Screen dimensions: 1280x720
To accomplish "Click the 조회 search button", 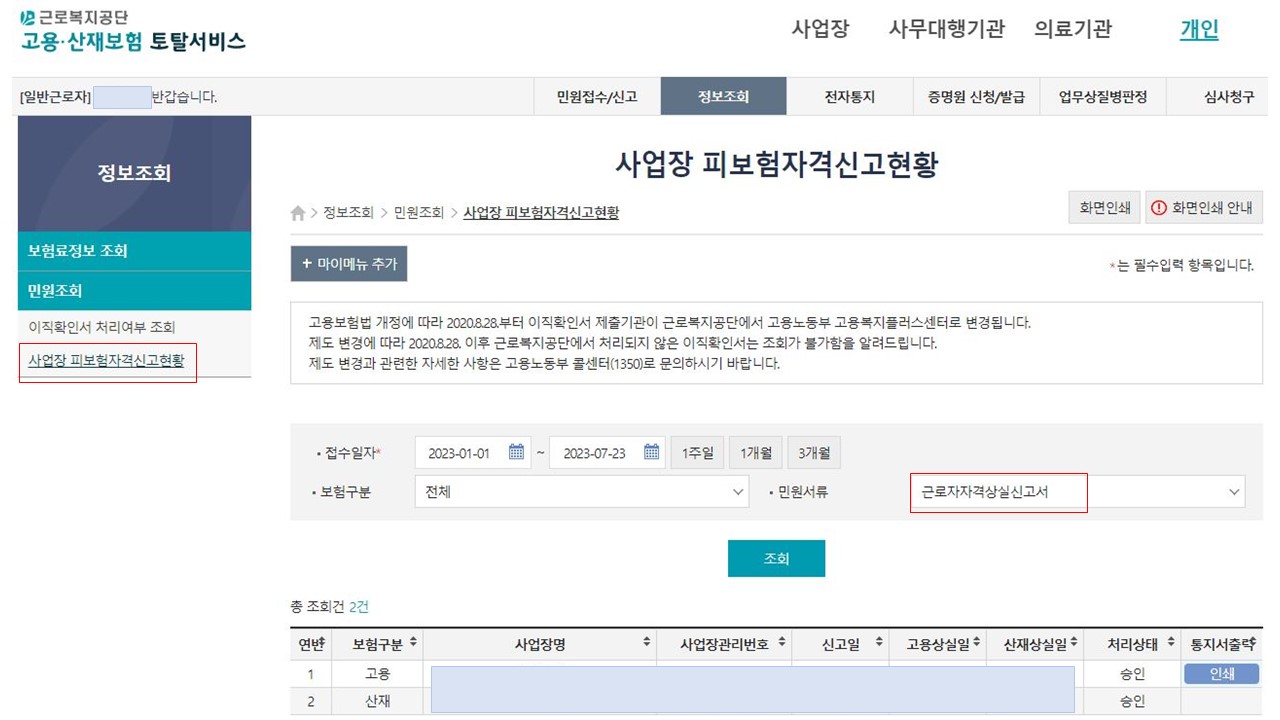I will tap(776, 558).
